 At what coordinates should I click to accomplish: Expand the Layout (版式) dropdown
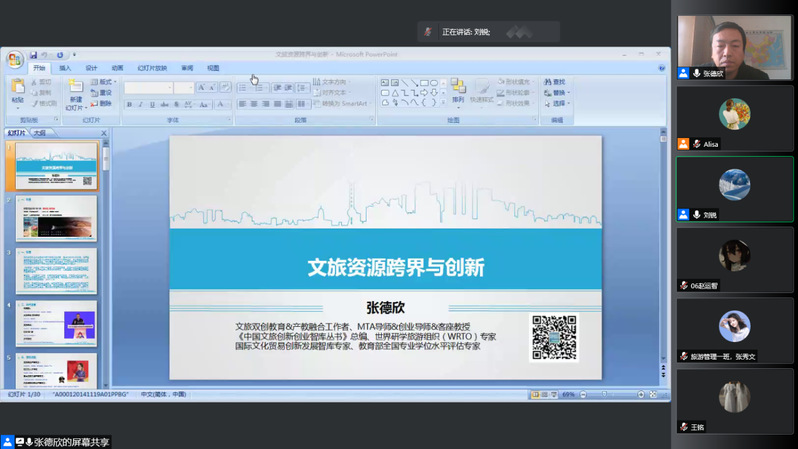click(x=106, y=82)
